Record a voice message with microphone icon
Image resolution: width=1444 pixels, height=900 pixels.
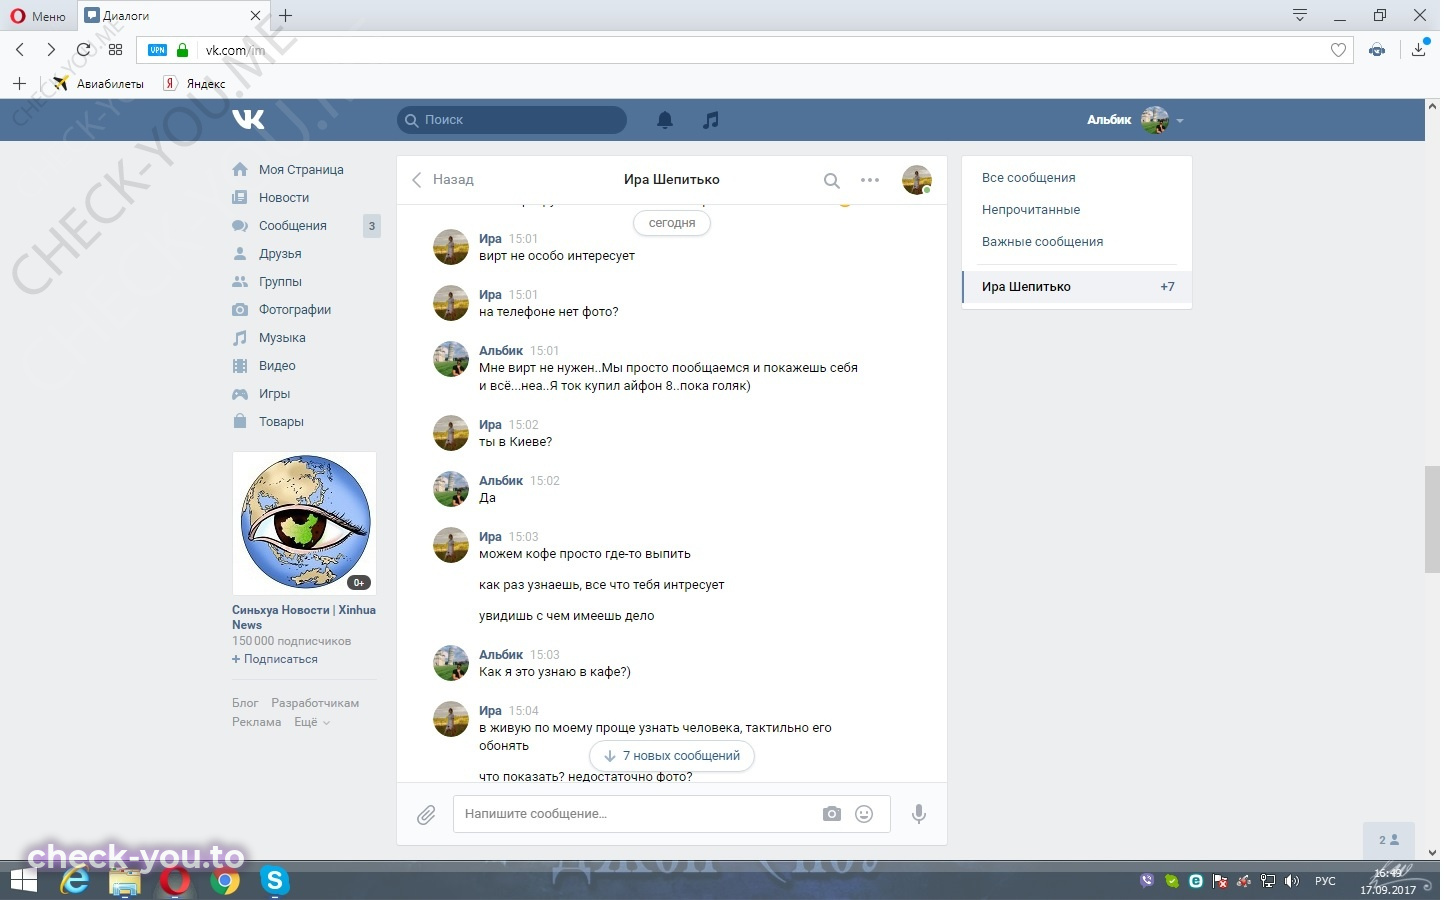click(x=919, y=814)
